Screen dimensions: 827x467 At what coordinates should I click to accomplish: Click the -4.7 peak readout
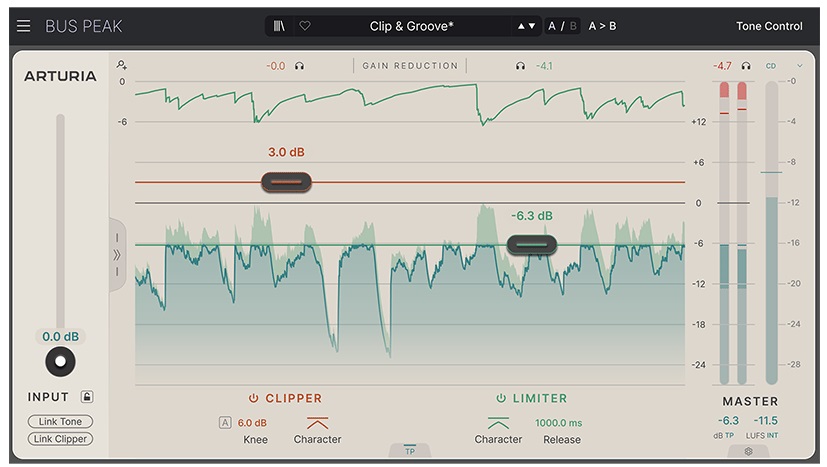722,66
